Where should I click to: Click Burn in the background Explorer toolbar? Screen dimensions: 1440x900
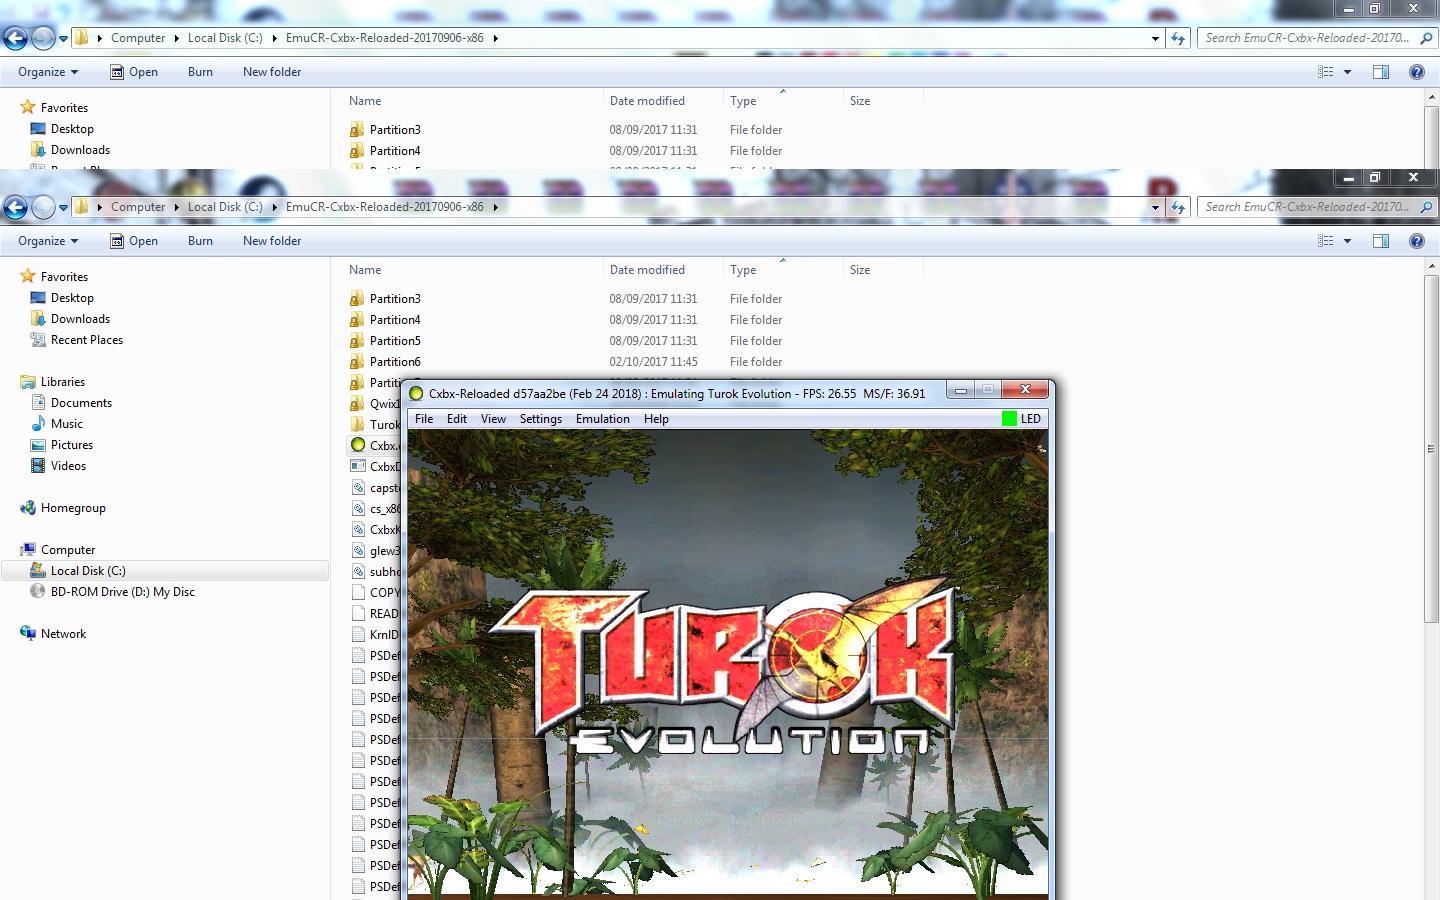200,72
